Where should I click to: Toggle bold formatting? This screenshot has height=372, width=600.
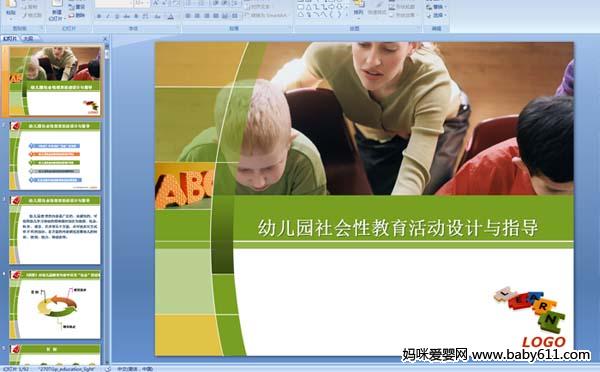[x=99, y=16]
